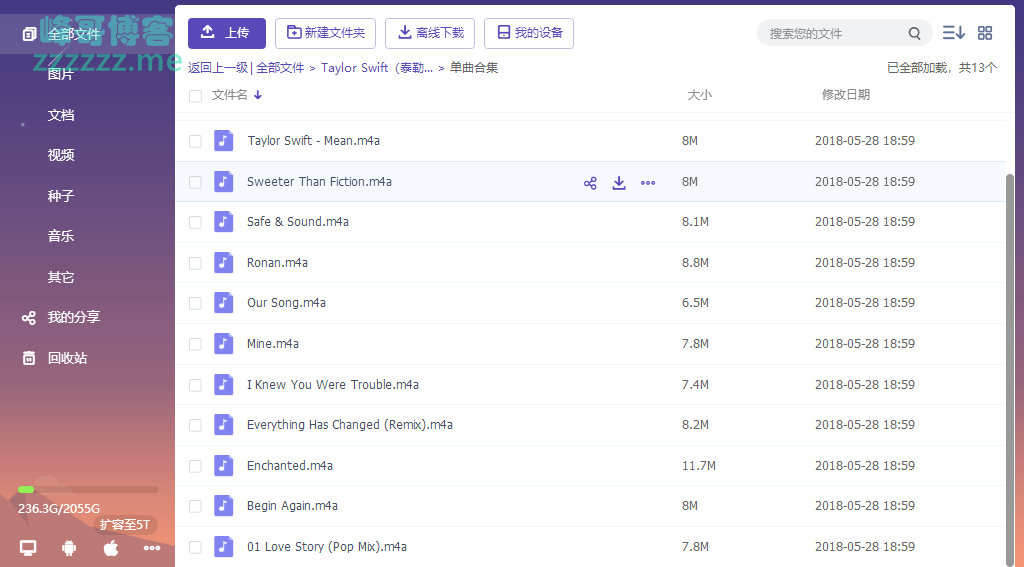Open Recycle Bin in the sidebar

[x=67, y=358]
